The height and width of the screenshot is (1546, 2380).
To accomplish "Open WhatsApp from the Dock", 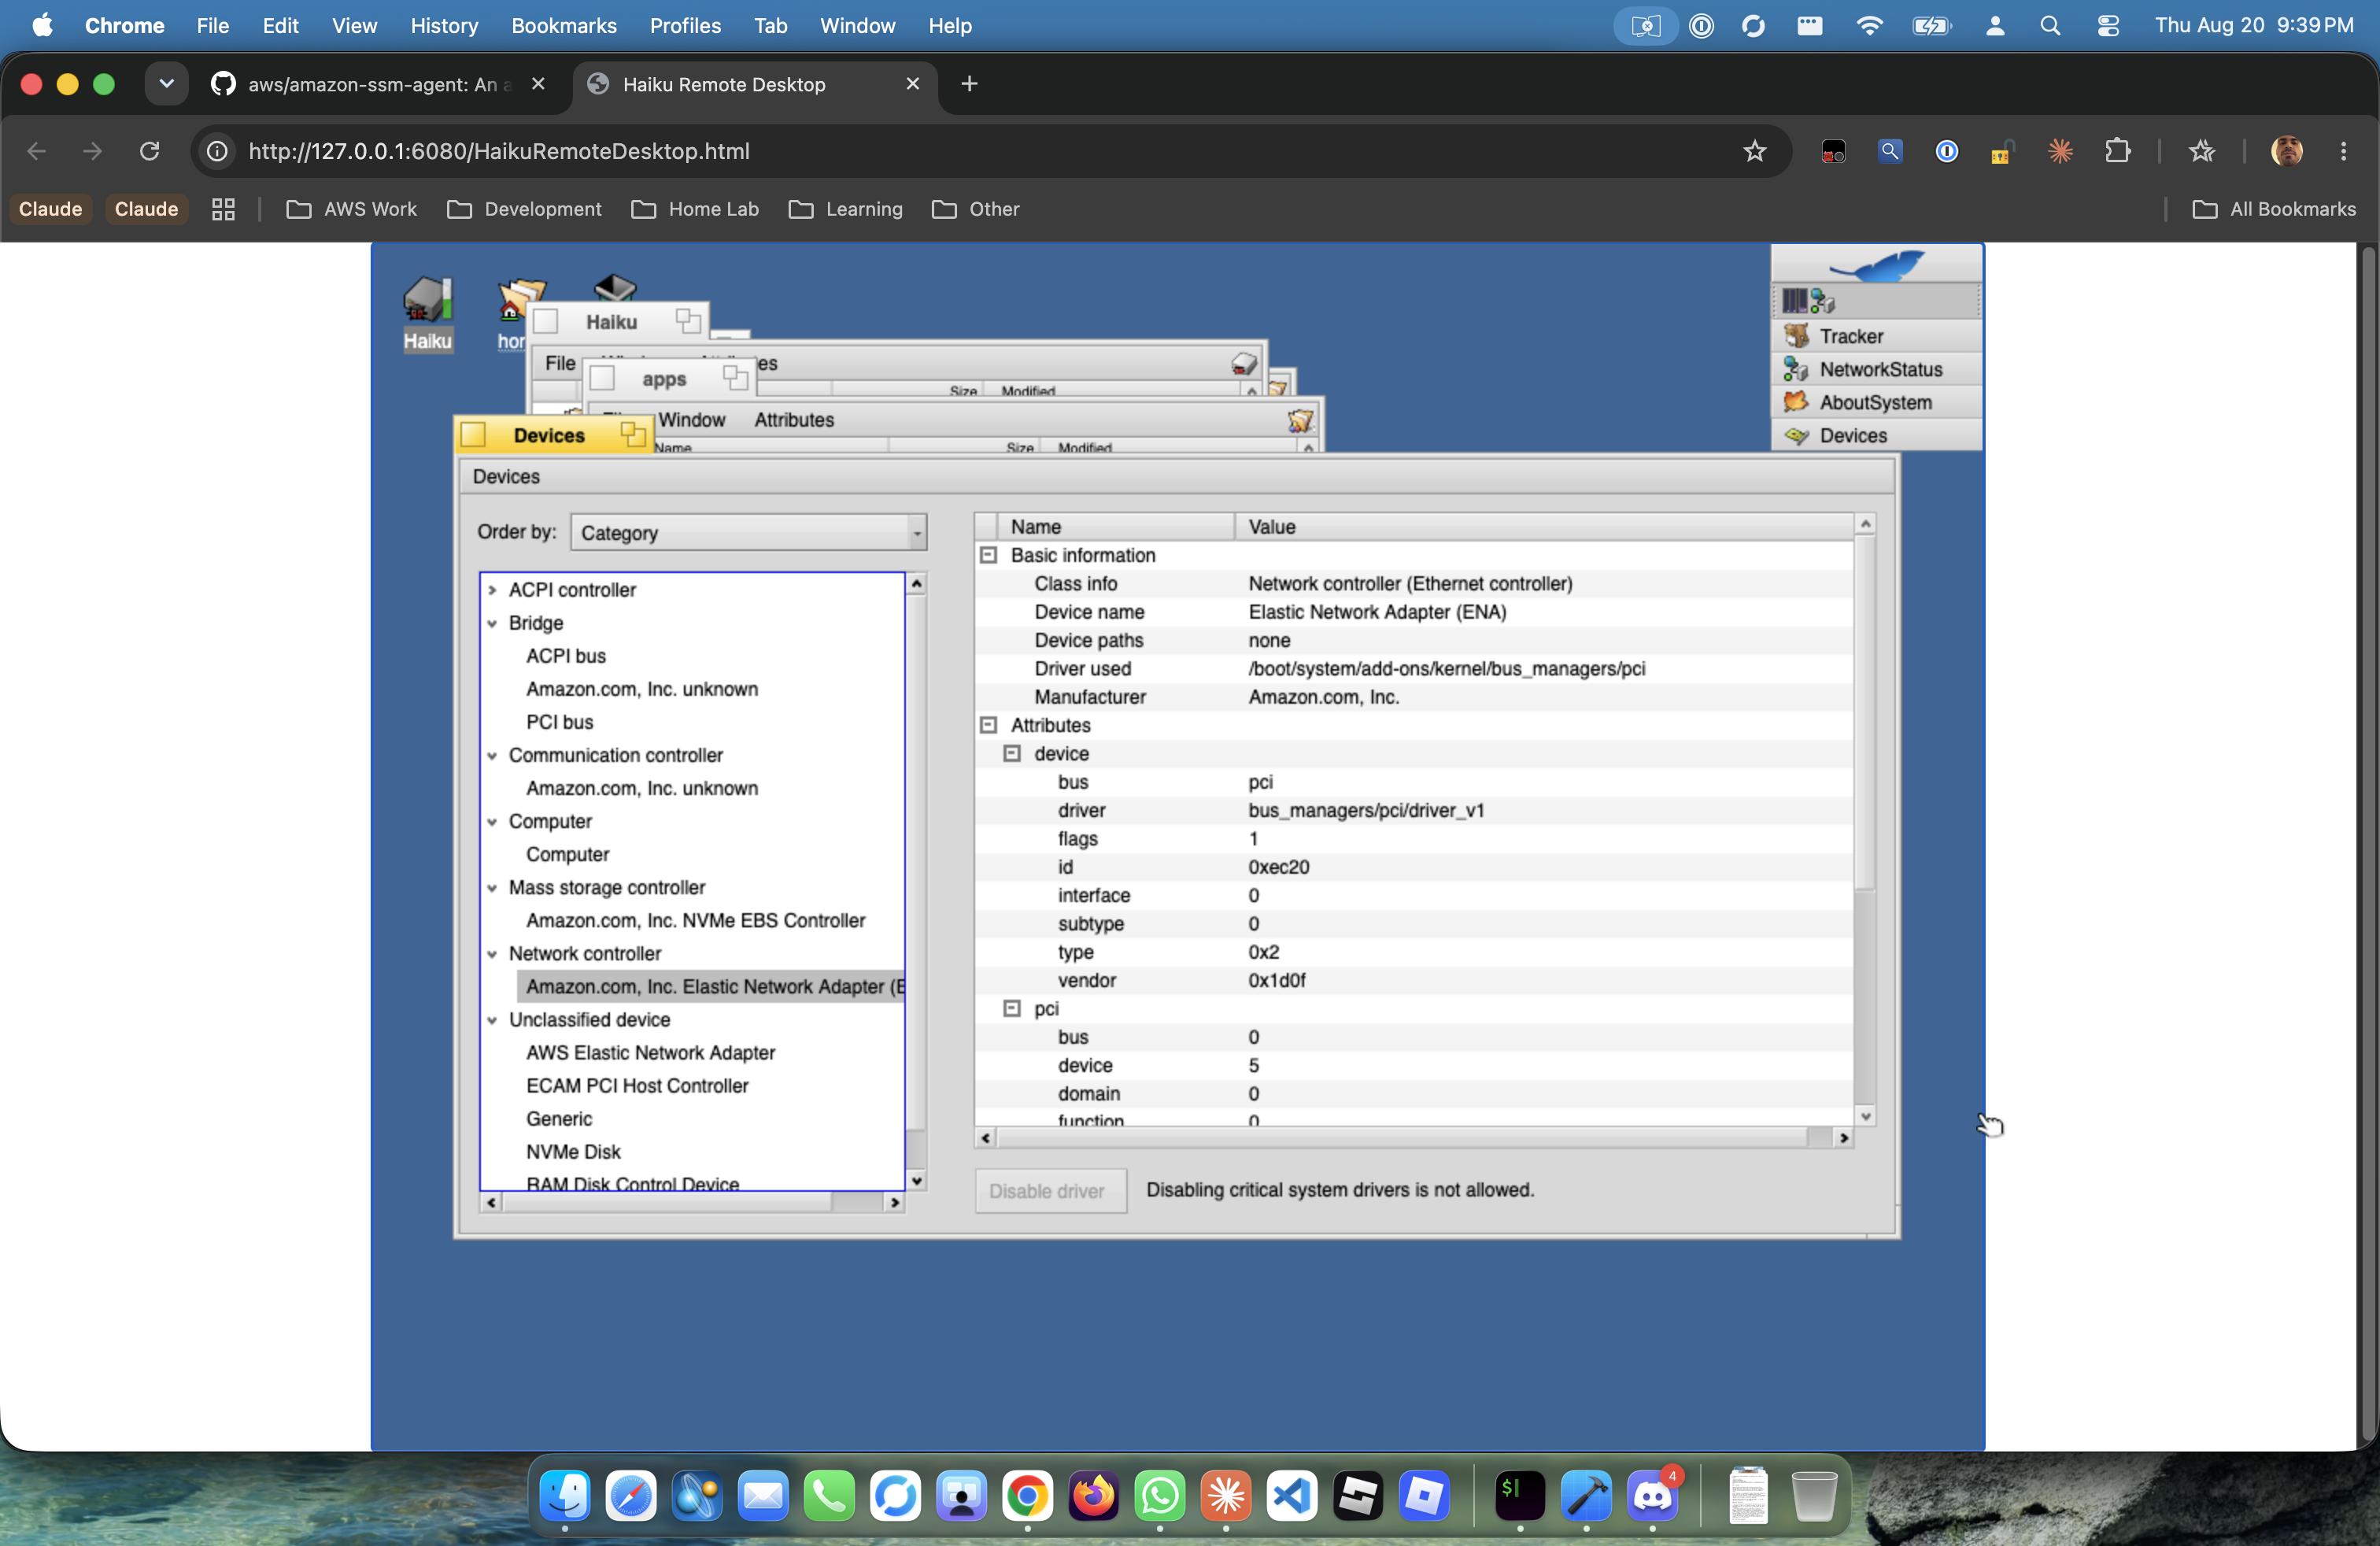I will [x=1160, y=1495].
